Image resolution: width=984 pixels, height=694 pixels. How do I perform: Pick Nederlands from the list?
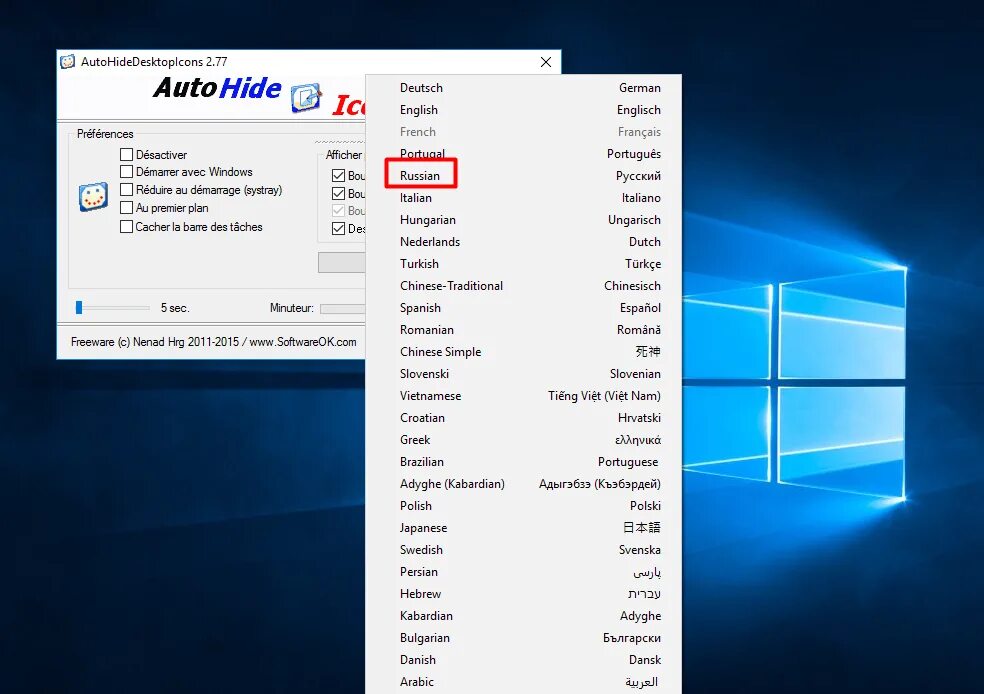pyautogui.click(x=523, y=242)
